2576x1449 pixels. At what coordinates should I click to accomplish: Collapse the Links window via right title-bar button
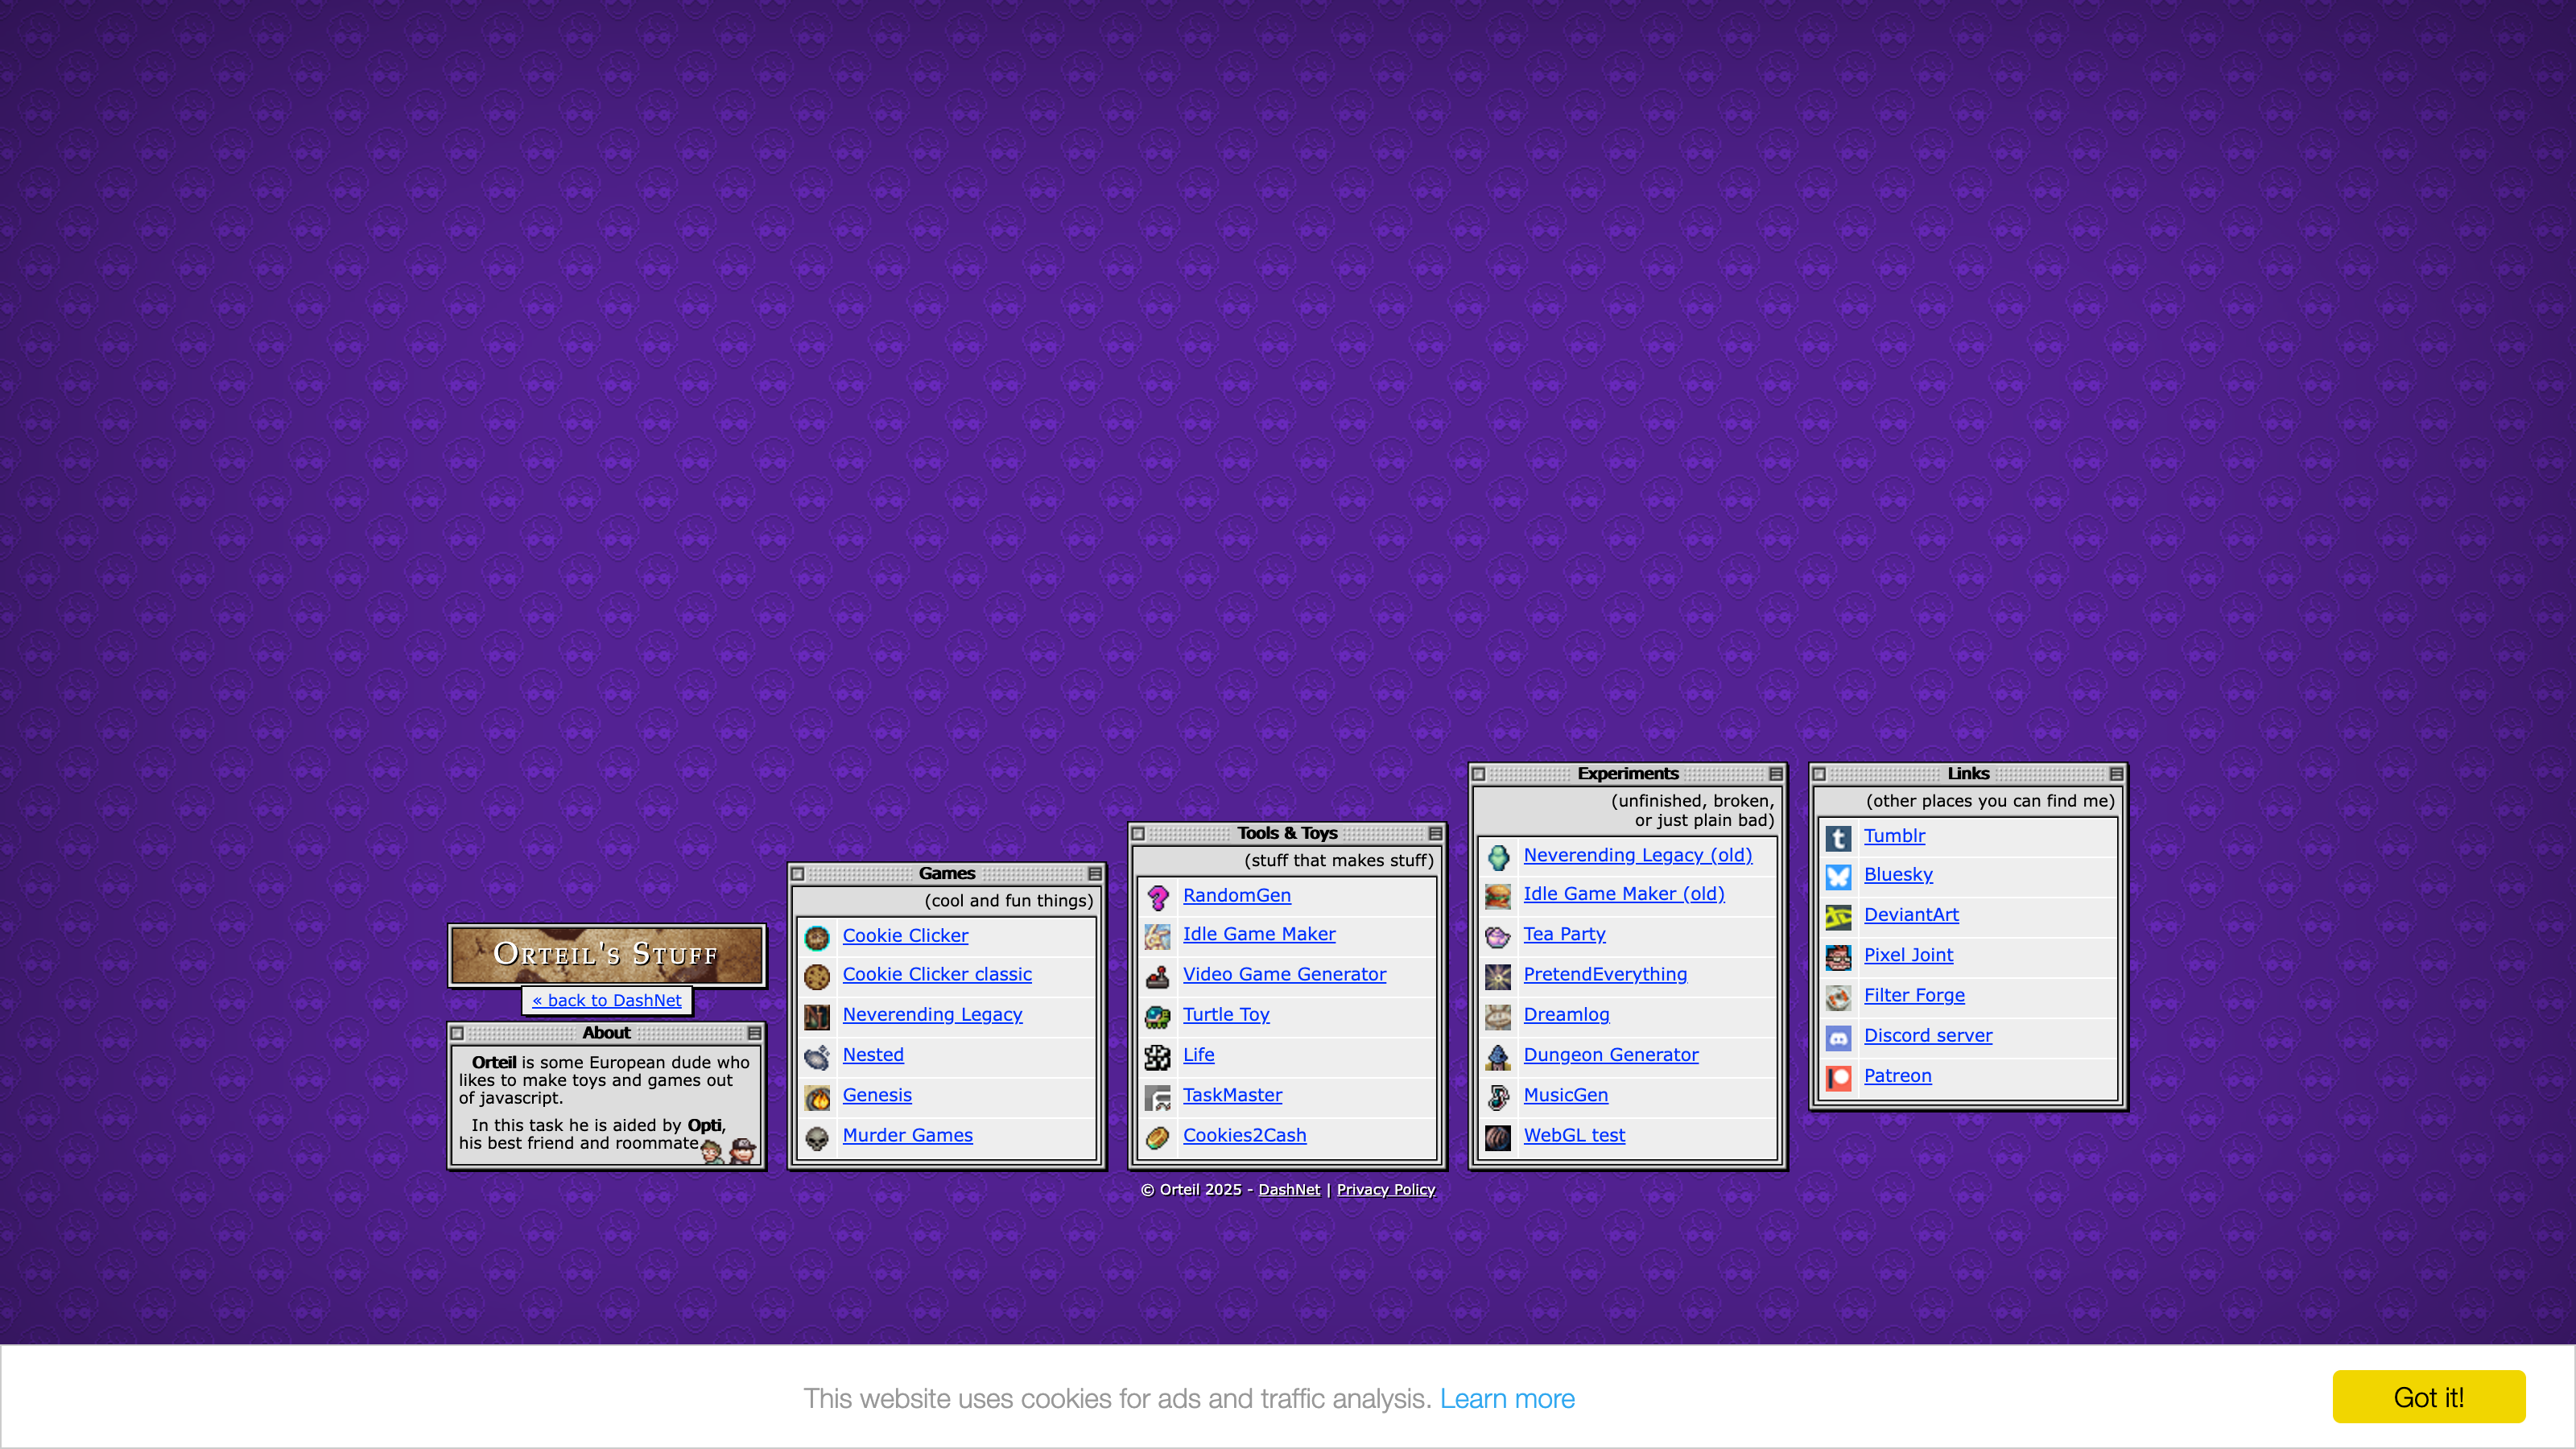point(2117,774)
